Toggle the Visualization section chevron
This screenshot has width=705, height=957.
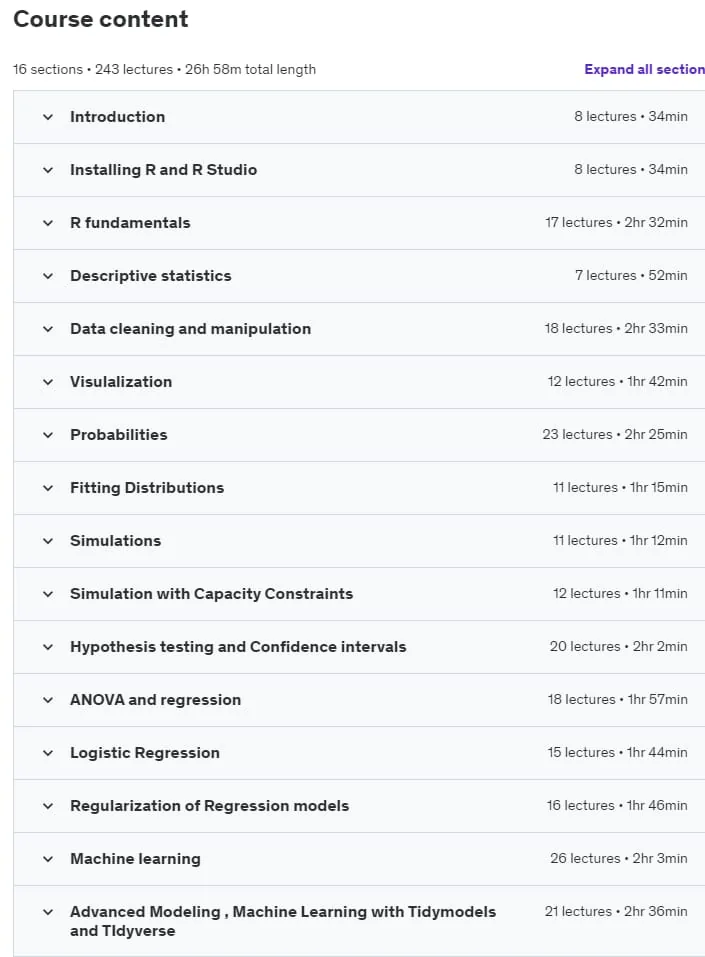[48, 383]
